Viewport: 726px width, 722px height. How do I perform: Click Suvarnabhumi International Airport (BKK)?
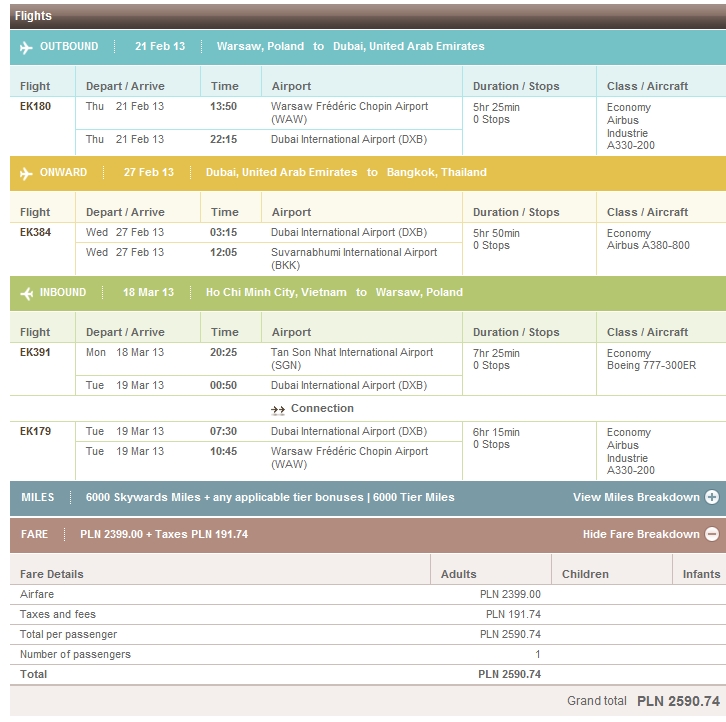(354, 258)
